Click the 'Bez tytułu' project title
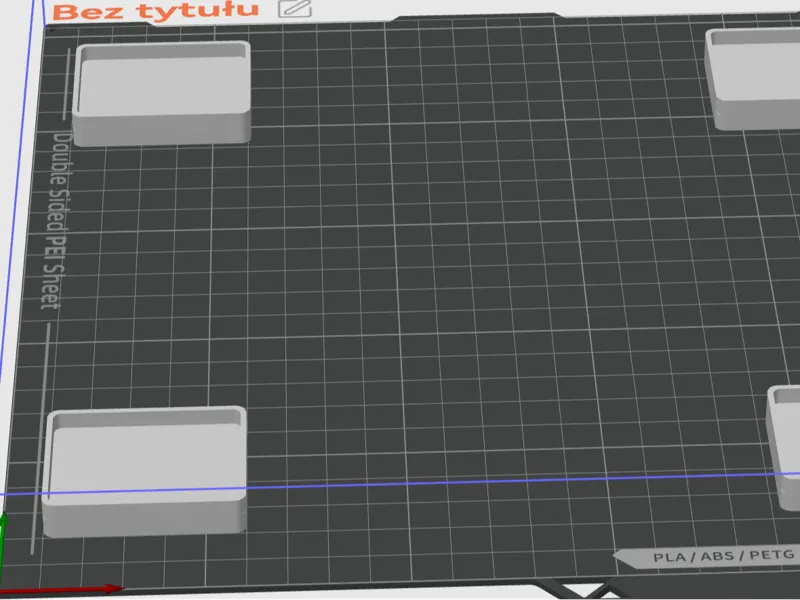Viewport: 800px width, 600px height. 156,11
